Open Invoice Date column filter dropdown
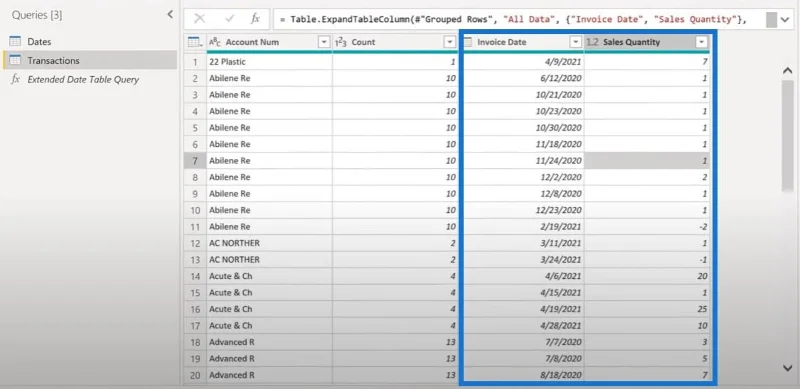Screen dimensions: 800x389 [x=576, y=42]
